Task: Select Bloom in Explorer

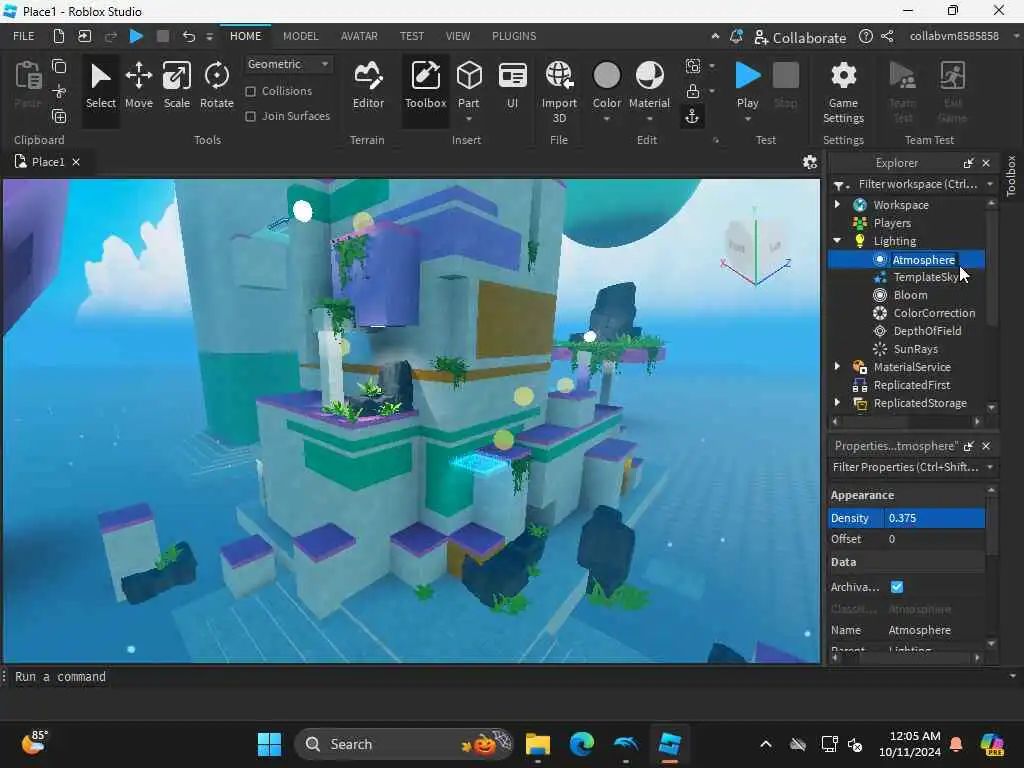Action: pos(910,295)
